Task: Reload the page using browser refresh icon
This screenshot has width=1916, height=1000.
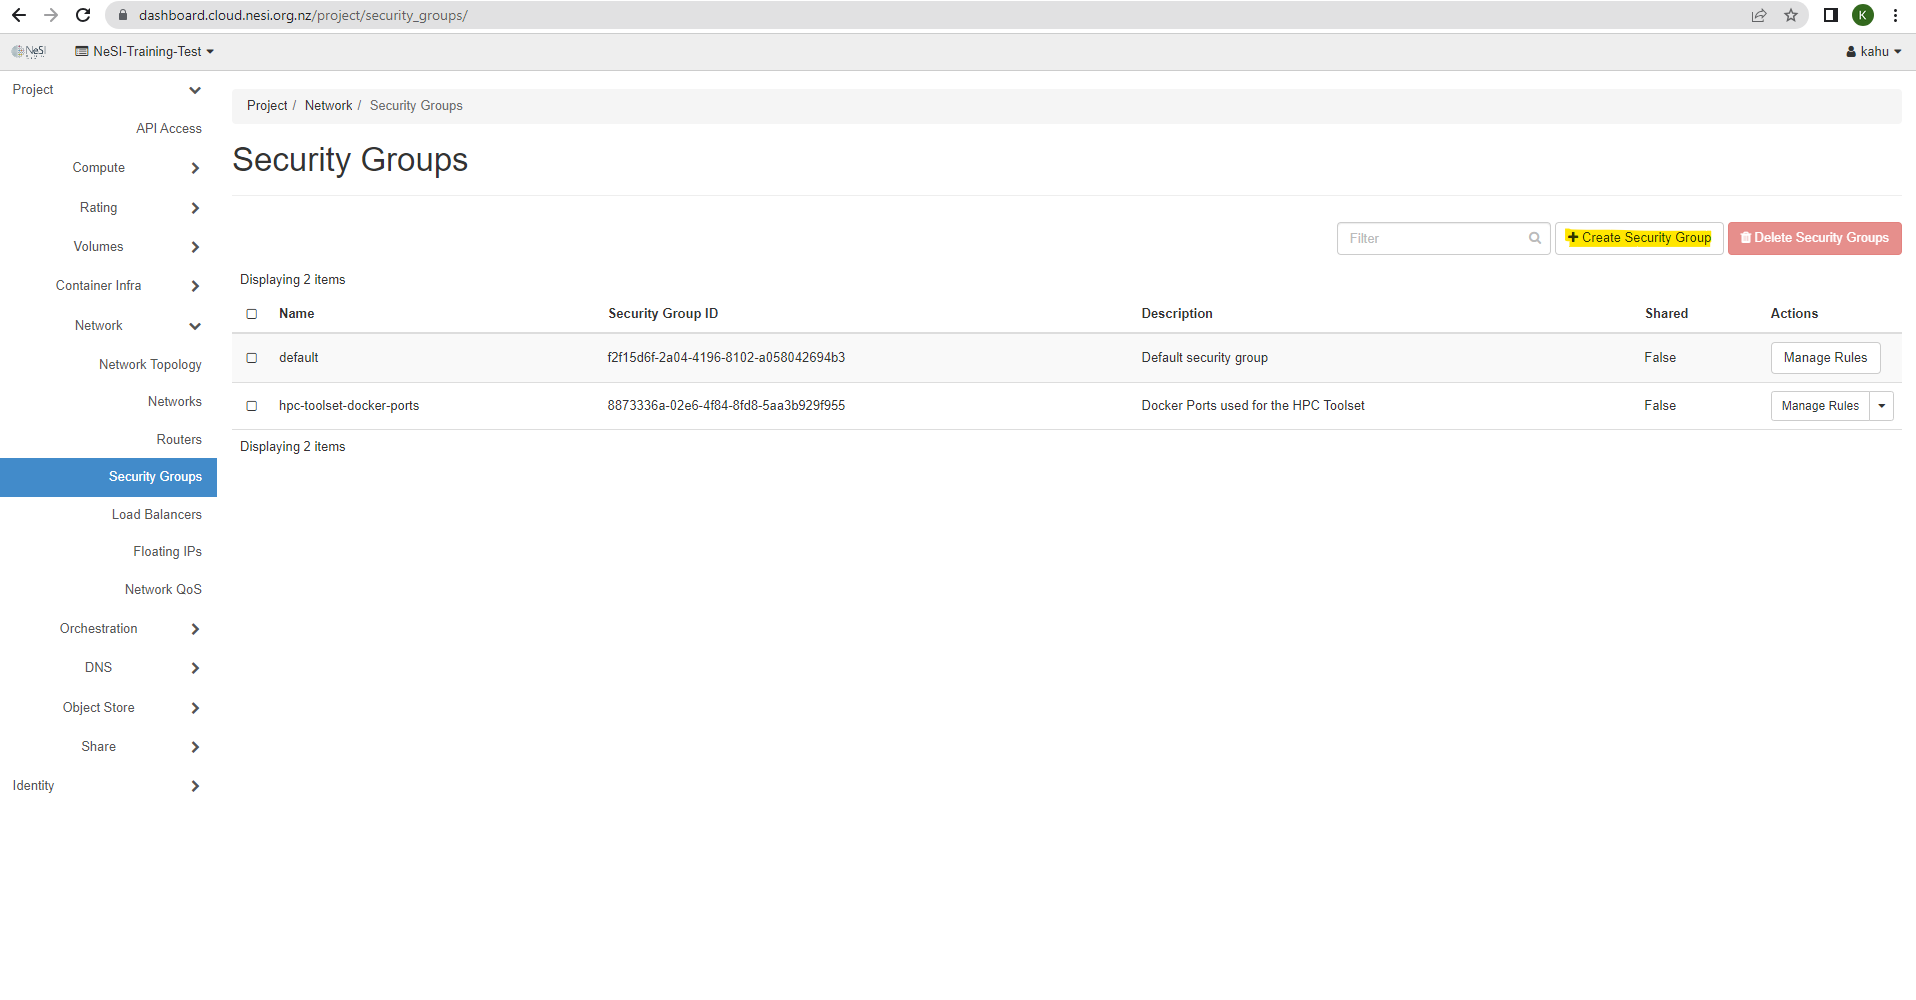Action: (x=83, y=15)
